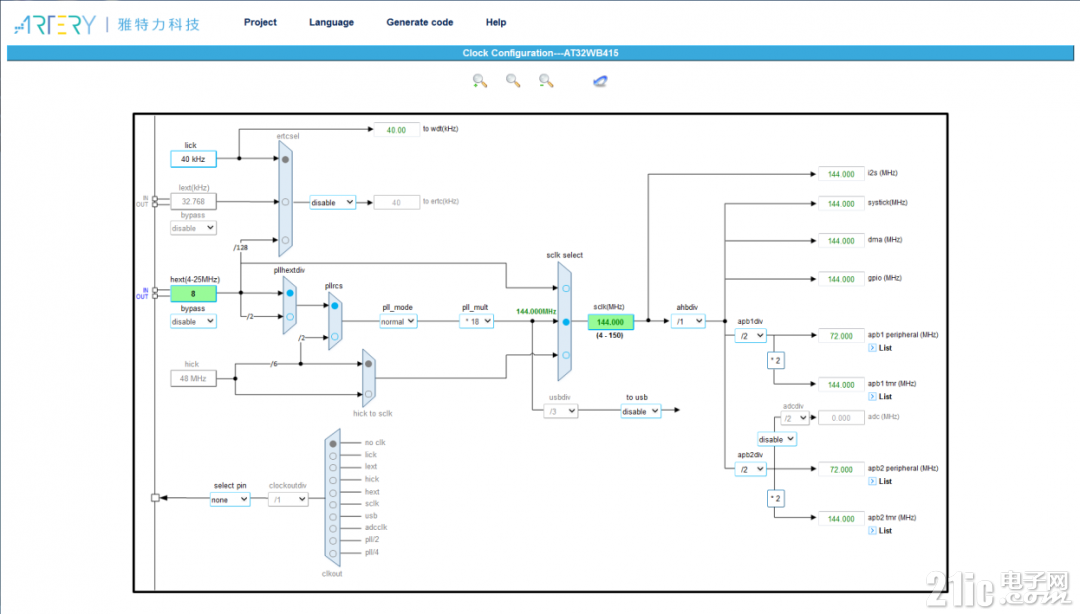
Task: Select hext /2 input on pllhextdiv mux
Action: point(290,317)
